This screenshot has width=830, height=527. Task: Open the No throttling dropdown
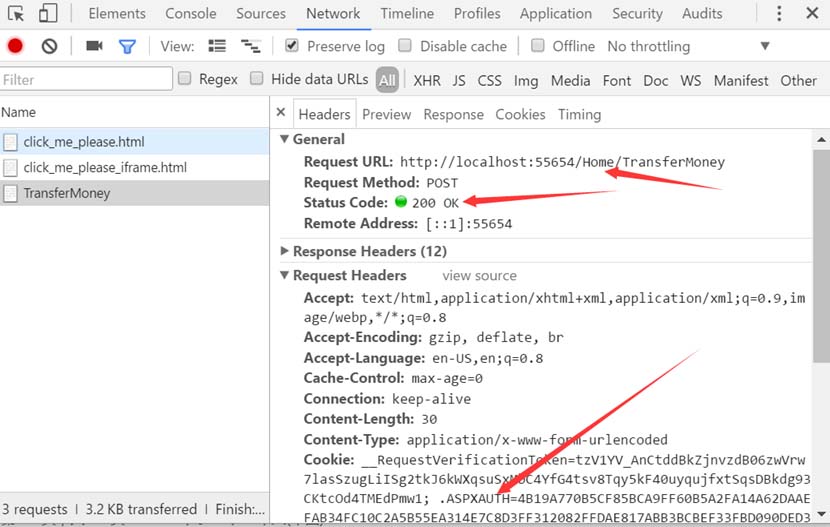(x=689, y=47)
